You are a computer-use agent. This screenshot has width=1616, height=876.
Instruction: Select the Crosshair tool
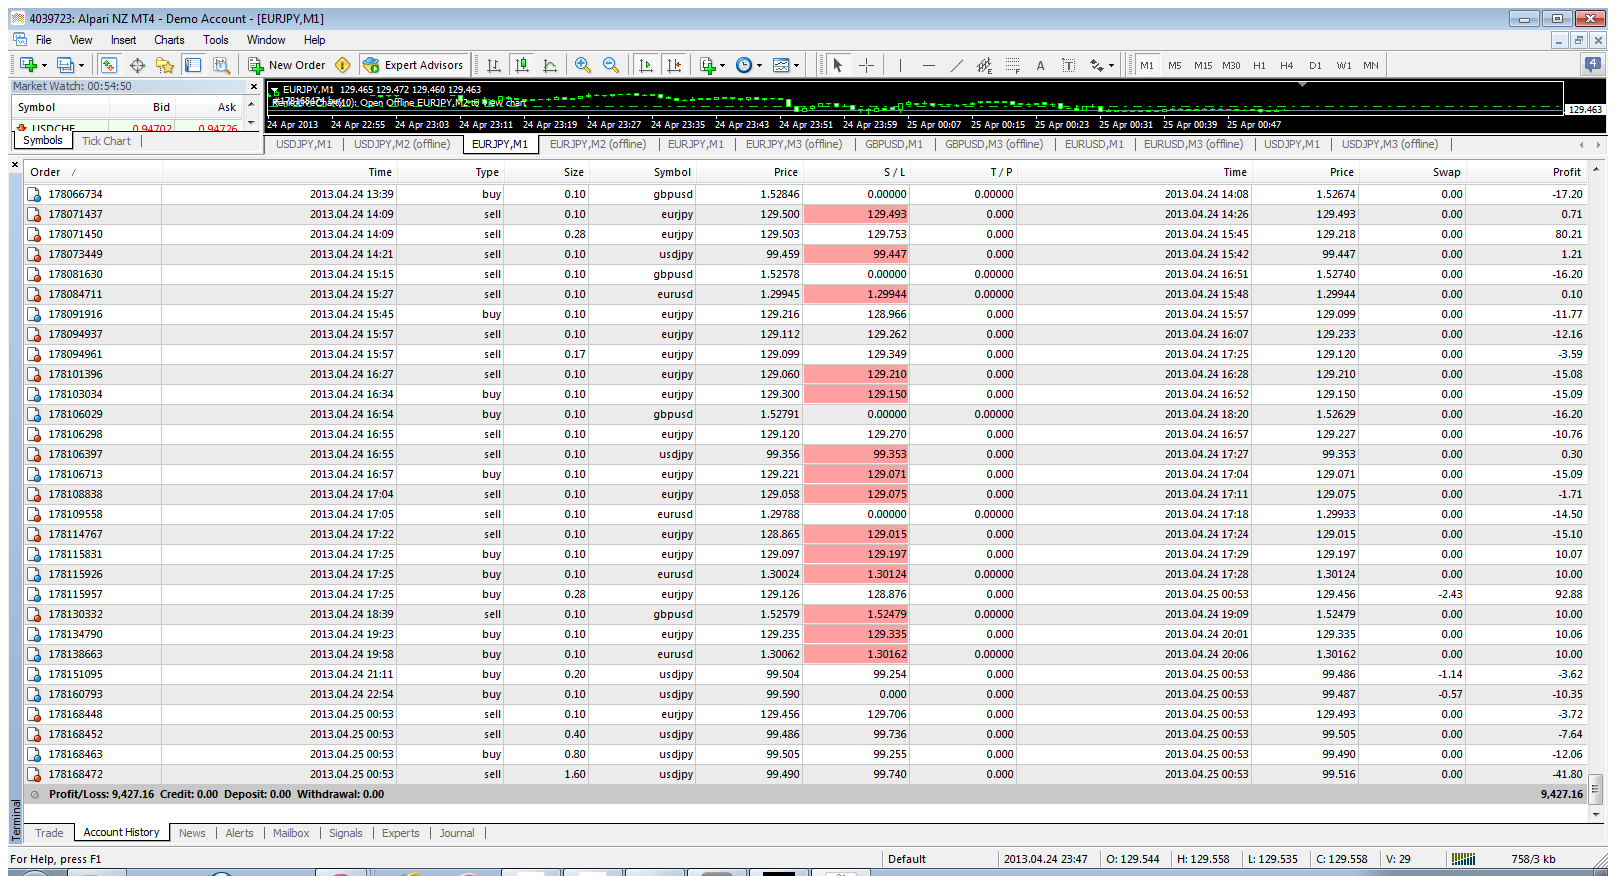tap(866, 65)
